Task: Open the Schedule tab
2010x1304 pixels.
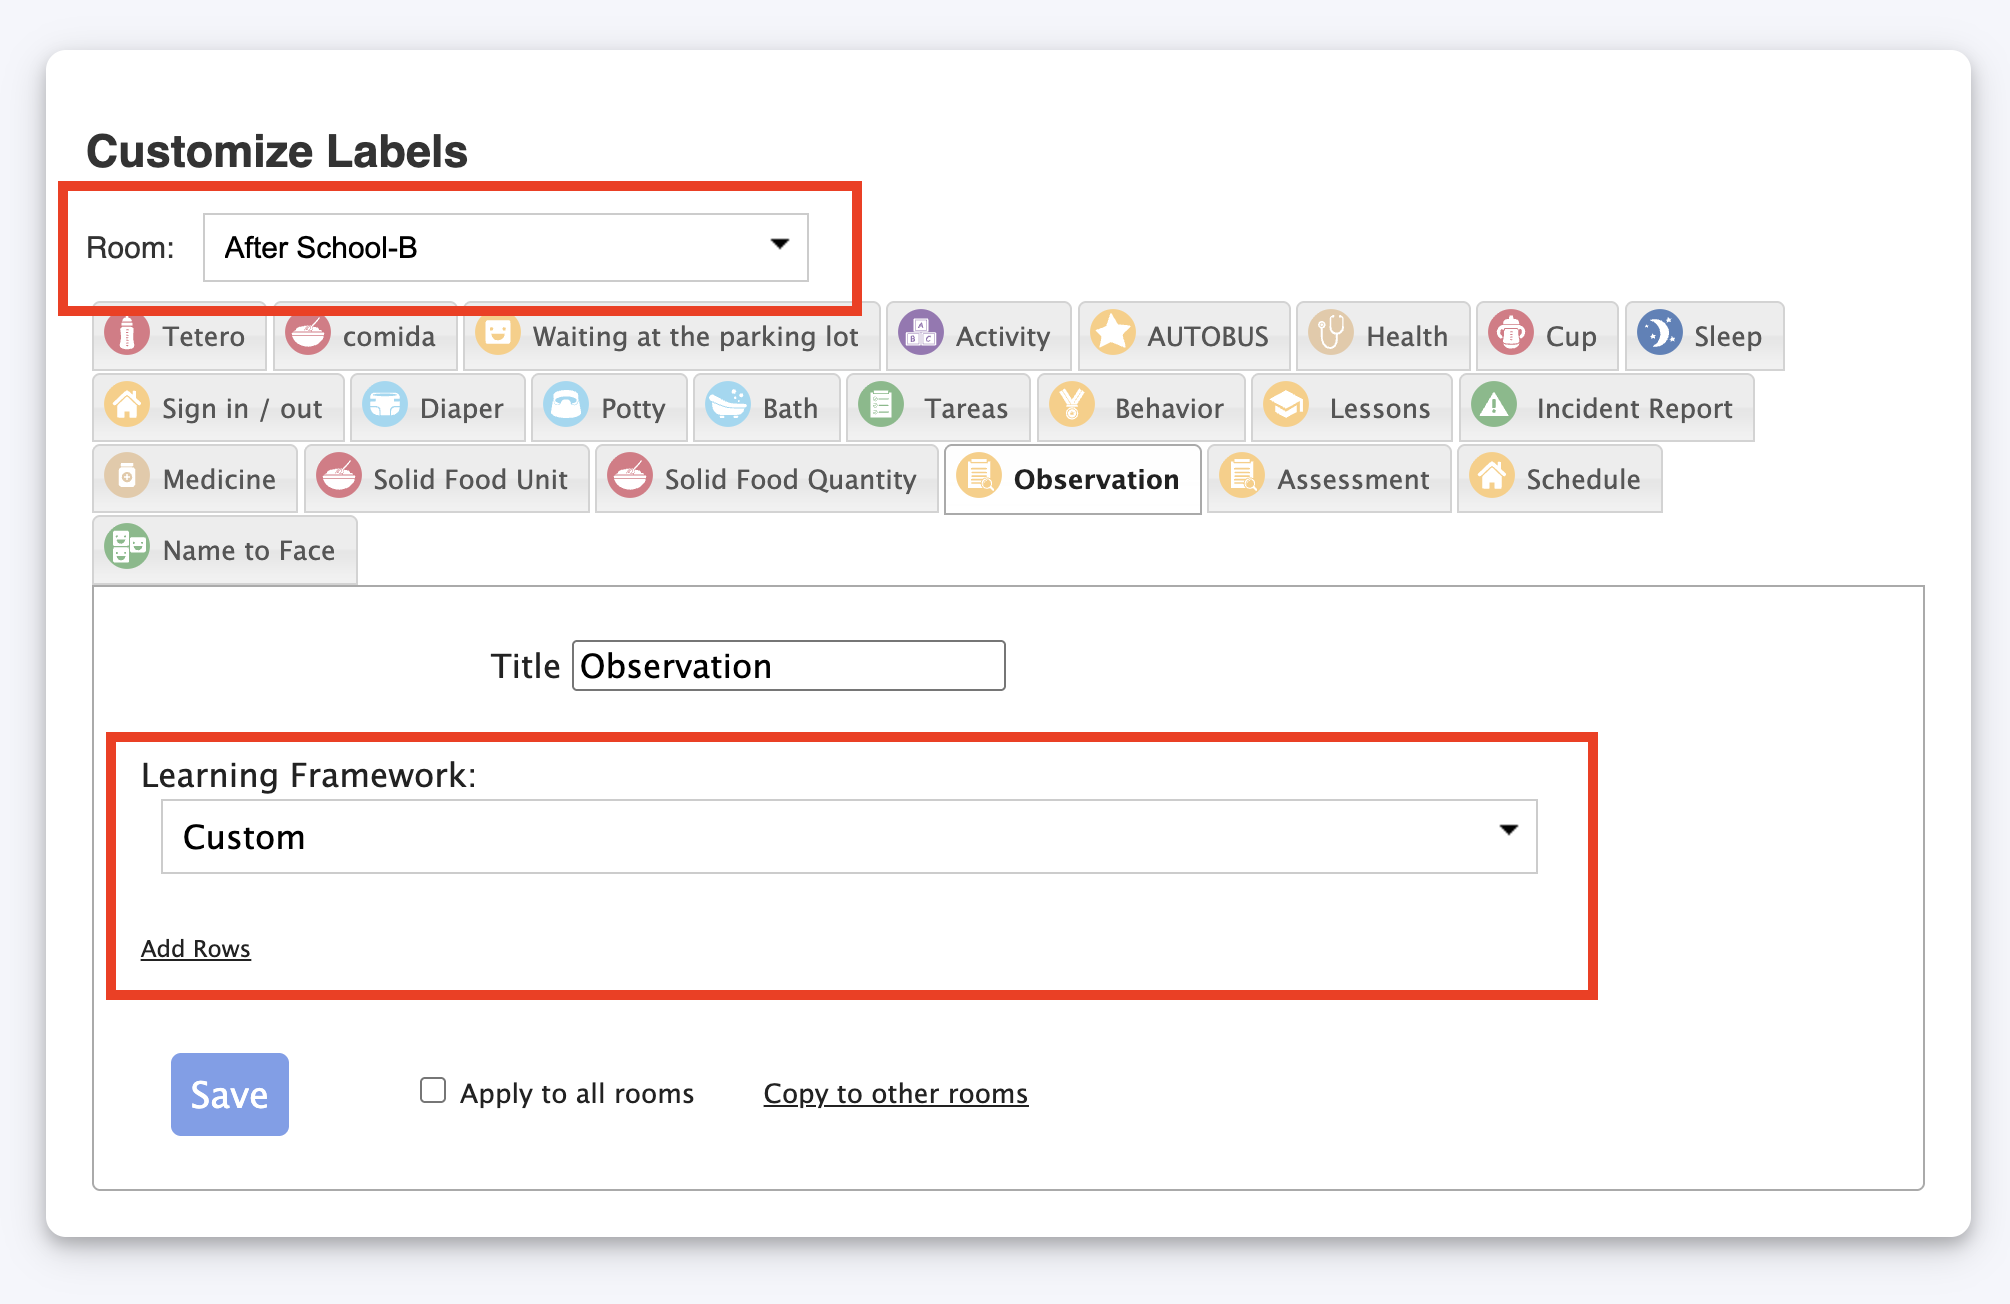Action: tap(1559, 479)
